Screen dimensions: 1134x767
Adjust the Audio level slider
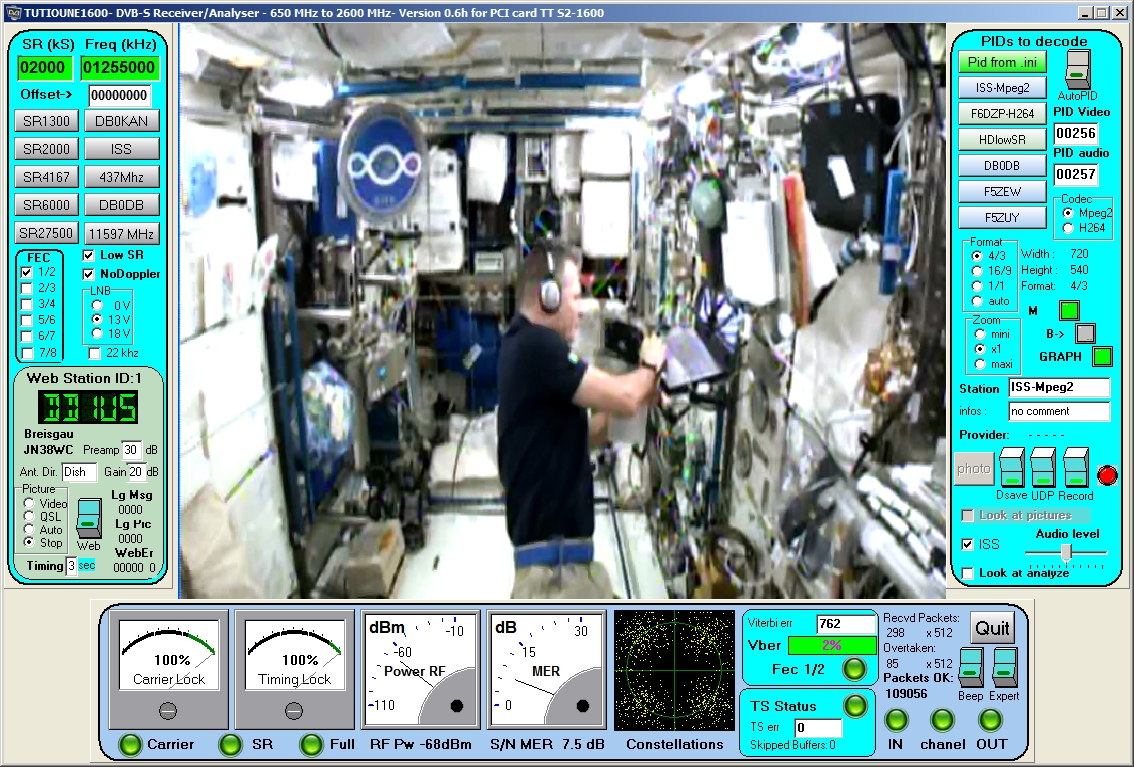1067,552
